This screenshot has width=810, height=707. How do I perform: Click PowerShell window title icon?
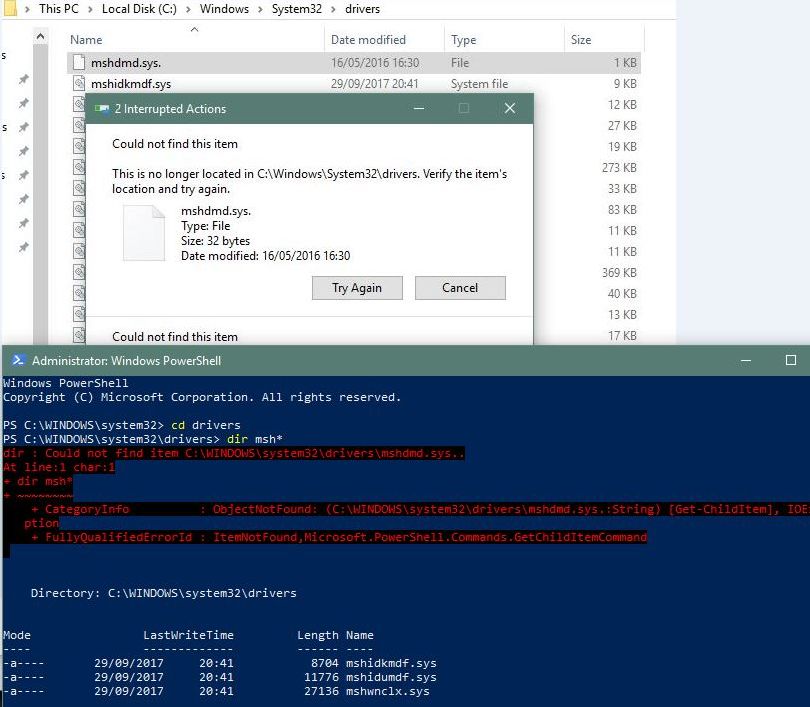coord(18,360)
